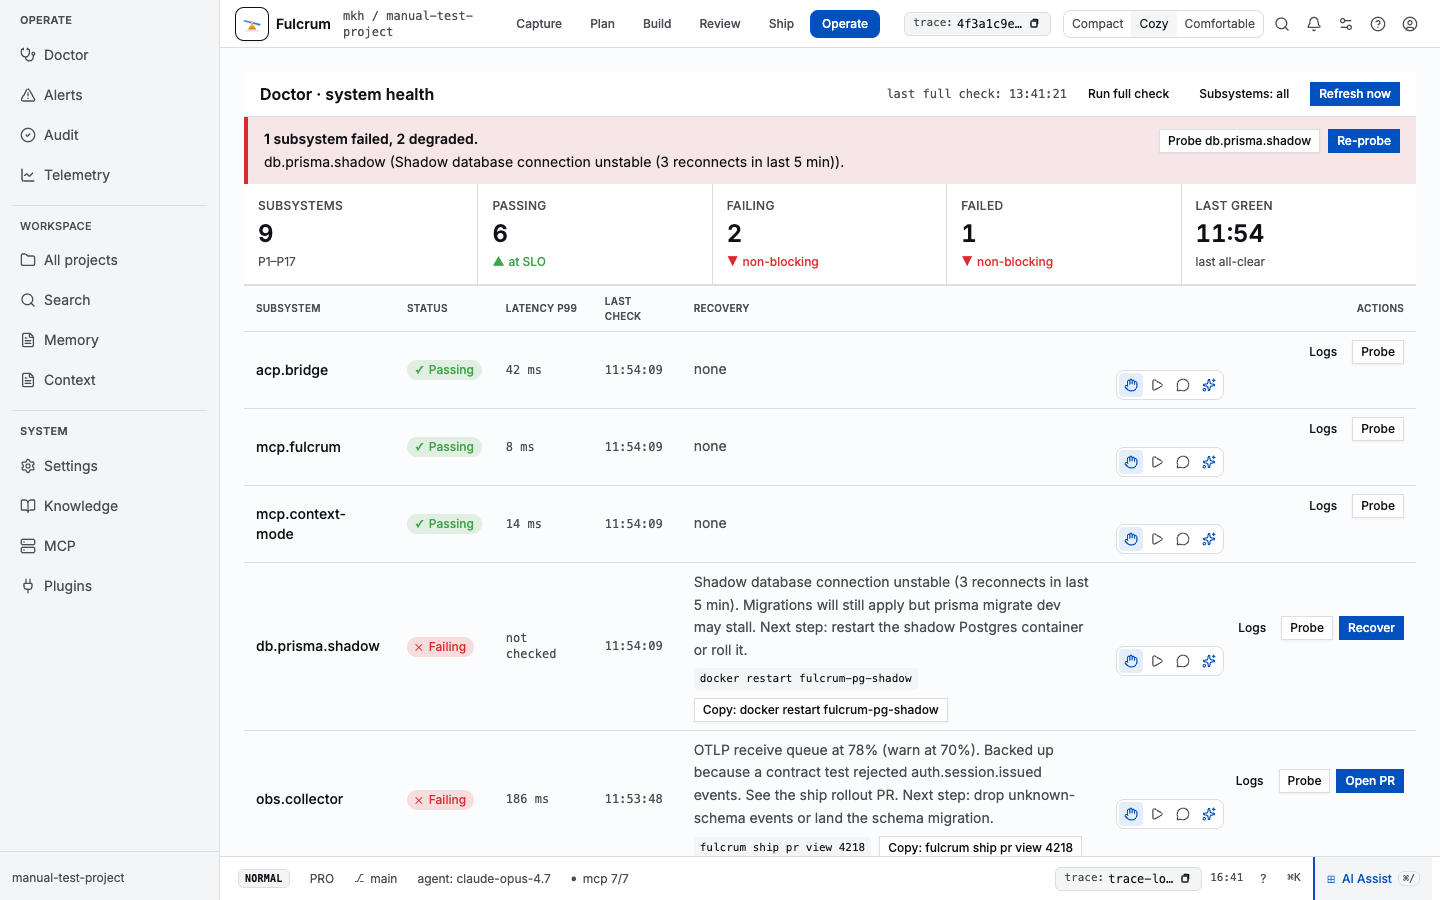
Task: Switch density to Cozy
Action: [1154, 24]
